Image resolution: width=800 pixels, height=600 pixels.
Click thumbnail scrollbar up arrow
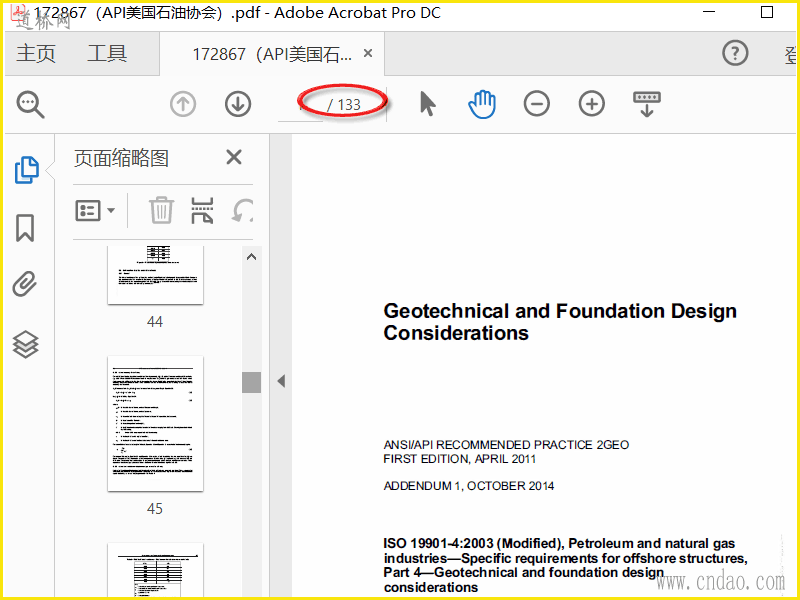[252, 257]
